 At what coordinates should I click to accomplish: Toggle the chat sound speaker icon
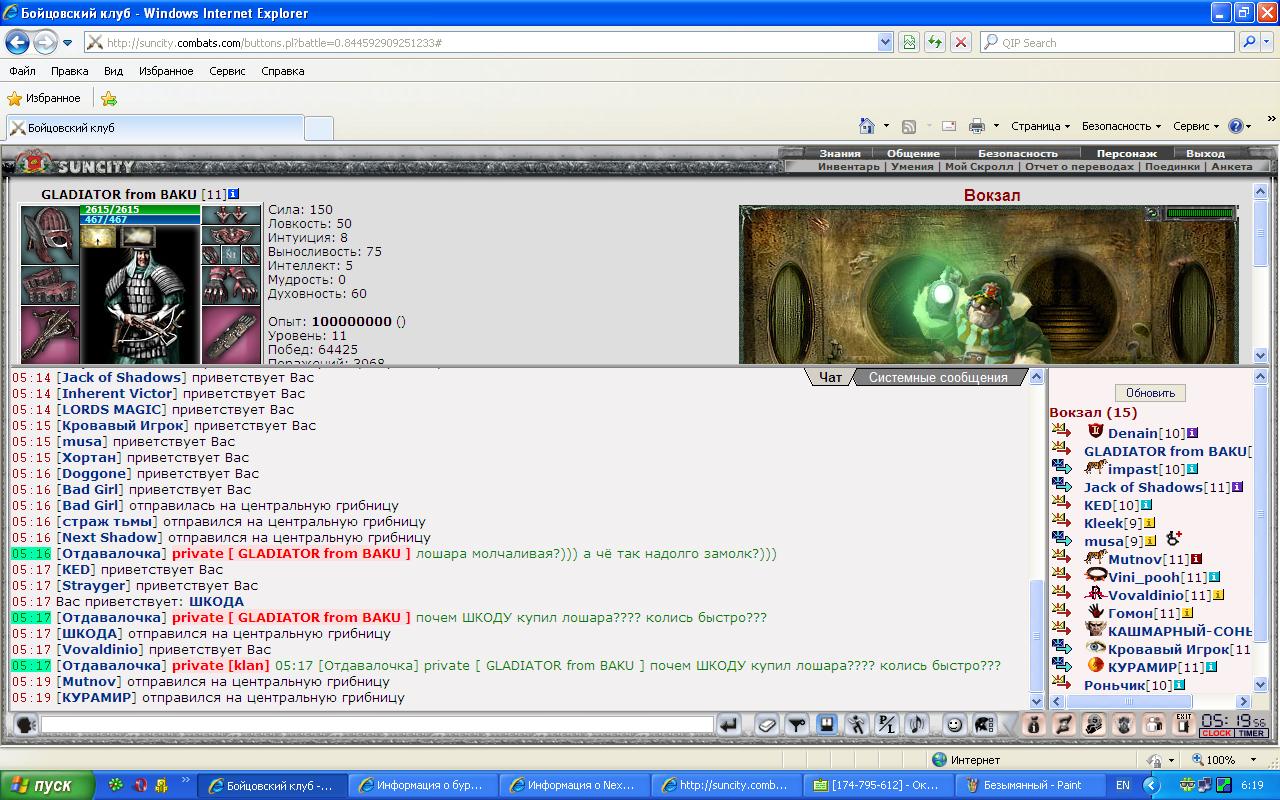[x=917, y=724]
